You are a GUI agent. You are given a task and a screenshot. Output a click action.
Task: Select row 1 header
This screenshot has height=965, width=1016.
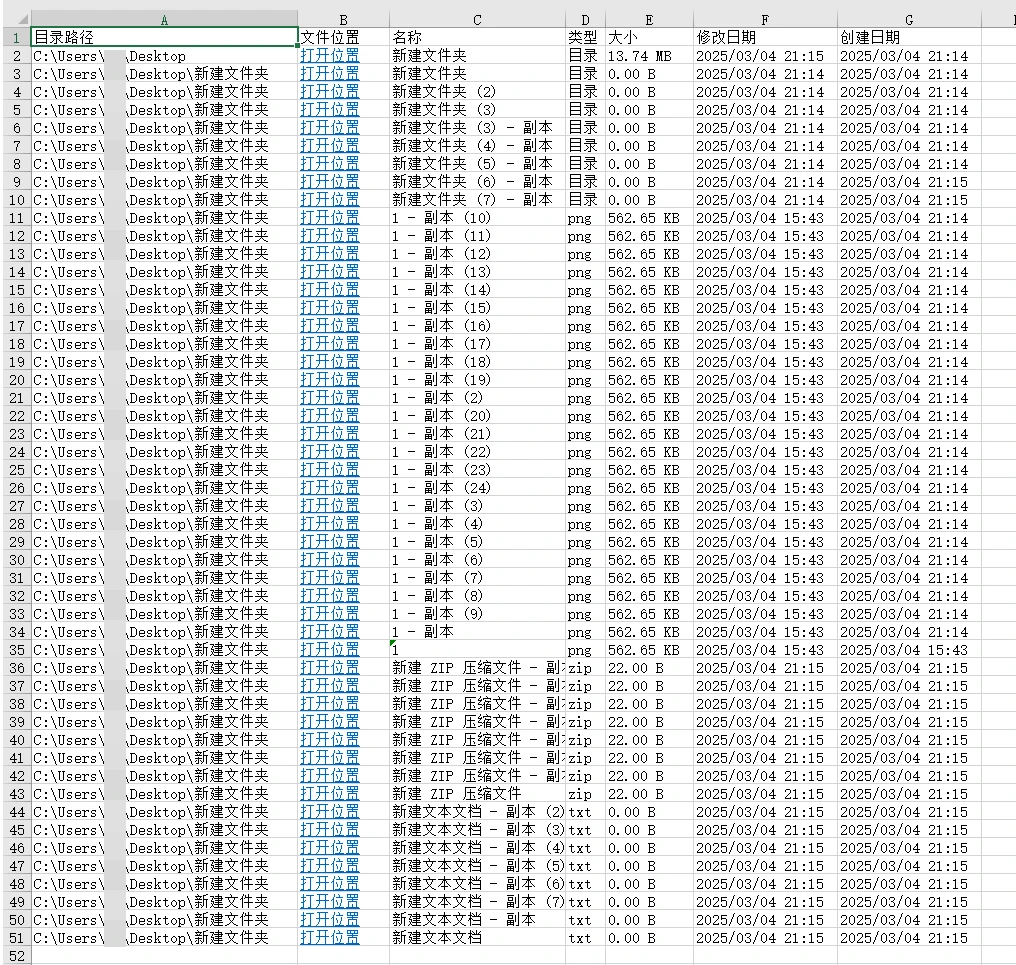15,37
